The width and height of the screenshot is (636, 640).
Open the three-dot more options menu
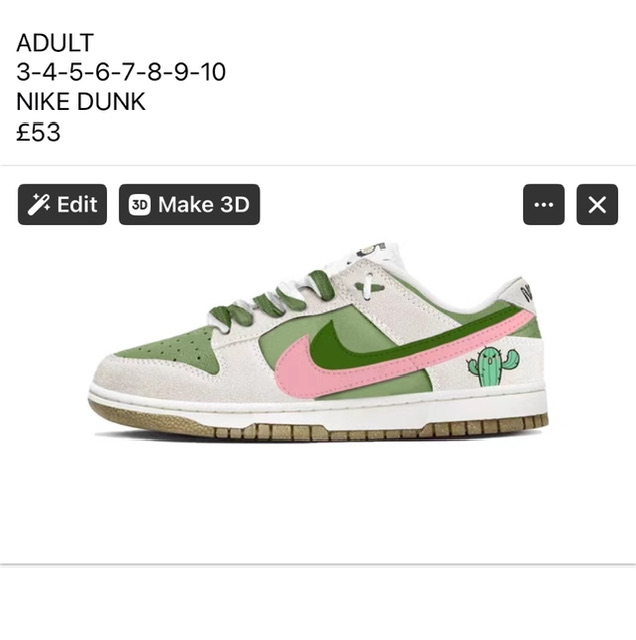[x=544, y=204]
